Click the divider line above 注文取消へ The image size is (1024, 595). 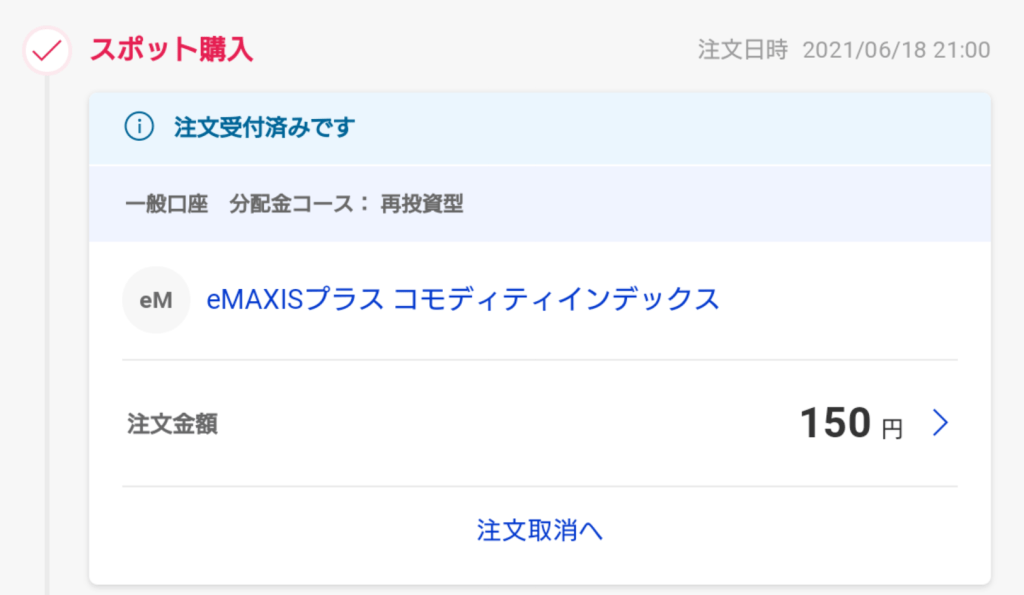(x=539, y=487)
